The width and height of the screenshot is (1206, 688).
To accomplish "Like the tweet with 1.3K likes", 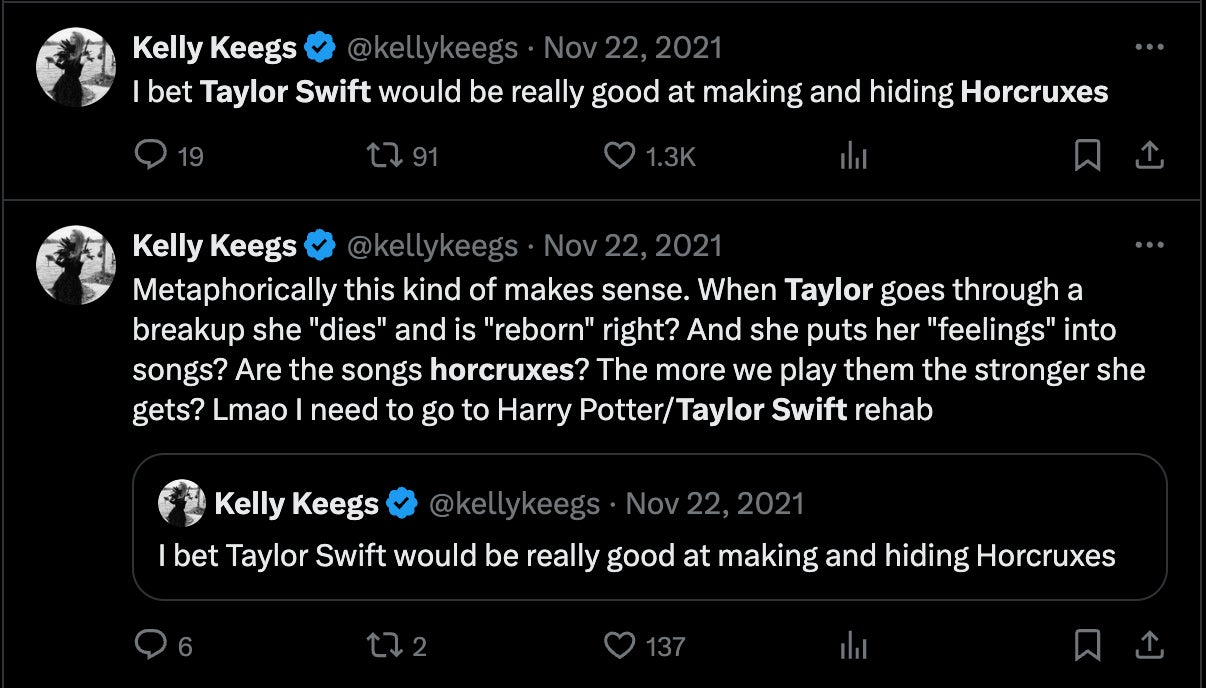I will (x=620, y=155).
